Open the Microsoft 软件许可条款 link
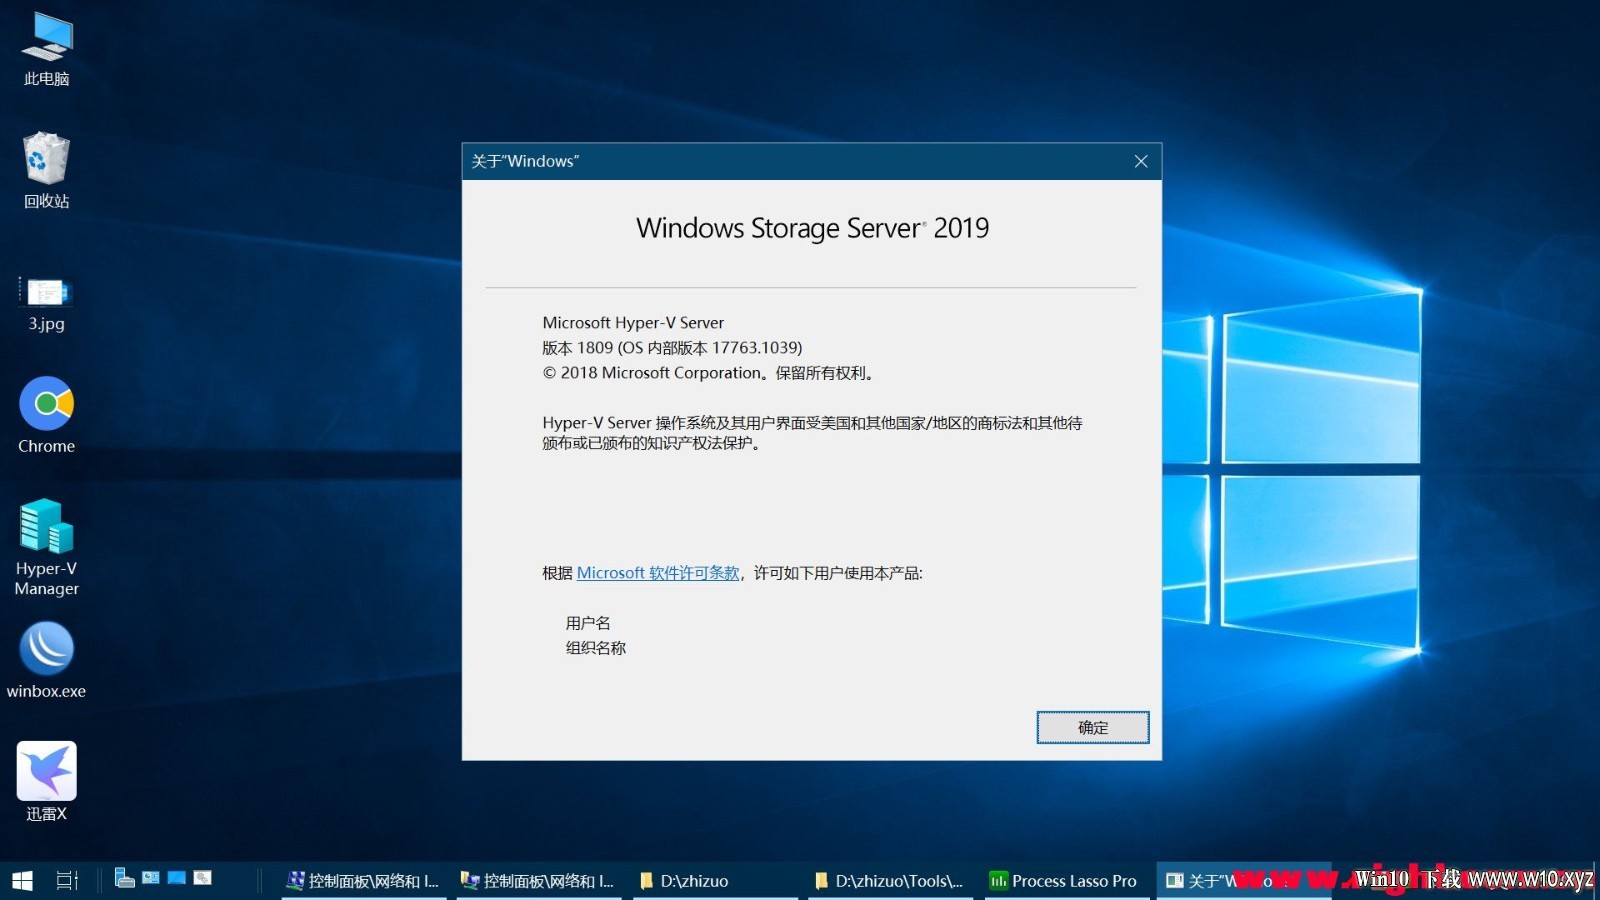Viewport: 1600px width, 900px height. click(x=658, y=573)
